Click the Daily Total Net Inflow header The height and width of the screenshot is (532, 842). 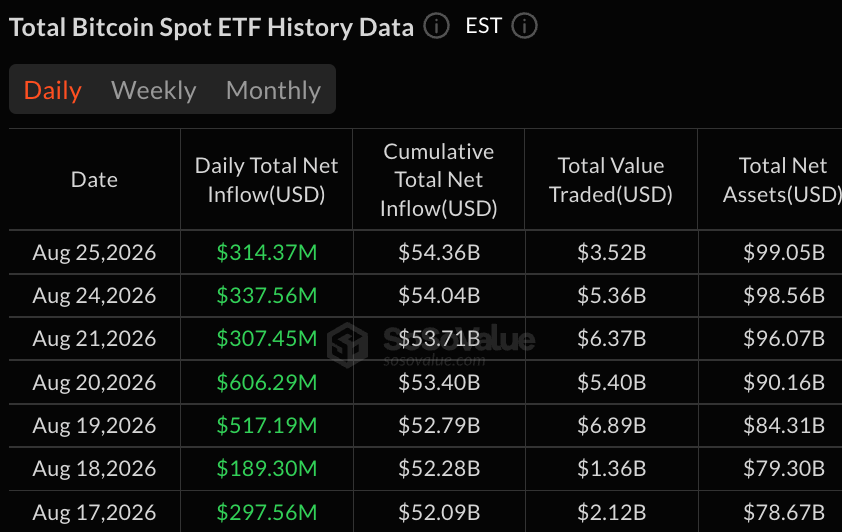[266, 180]
